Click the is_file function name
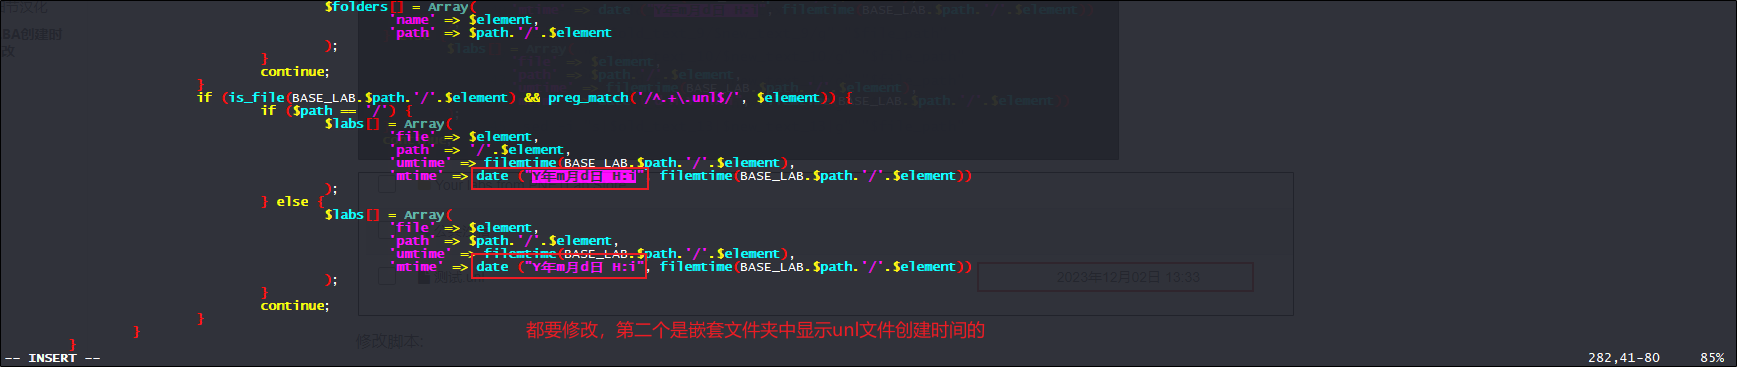This screenshot has height=367, width=1737. point(256,98)
